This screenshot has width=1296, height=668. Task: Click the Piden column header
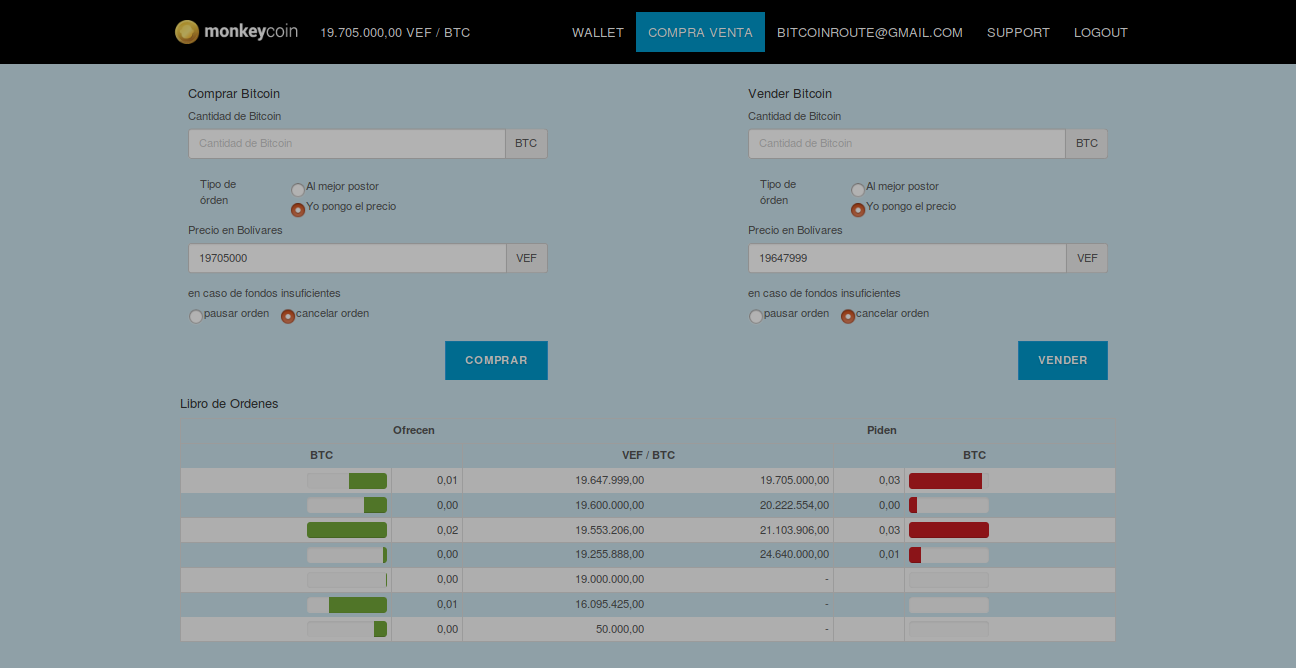(x=882, y=430)
